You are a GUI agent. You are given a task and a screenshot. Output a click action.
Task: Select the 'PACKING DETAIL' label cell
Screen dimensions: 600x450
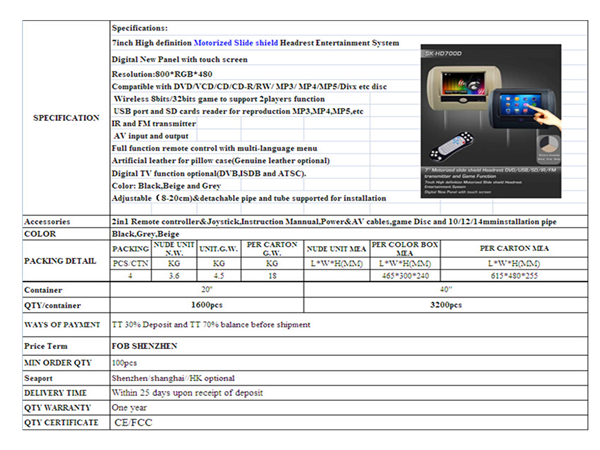(66, 261)
